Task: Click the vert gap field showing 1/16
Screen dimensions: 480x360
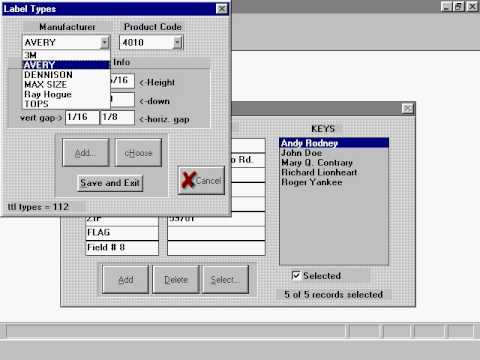Action: pos(82,117)
